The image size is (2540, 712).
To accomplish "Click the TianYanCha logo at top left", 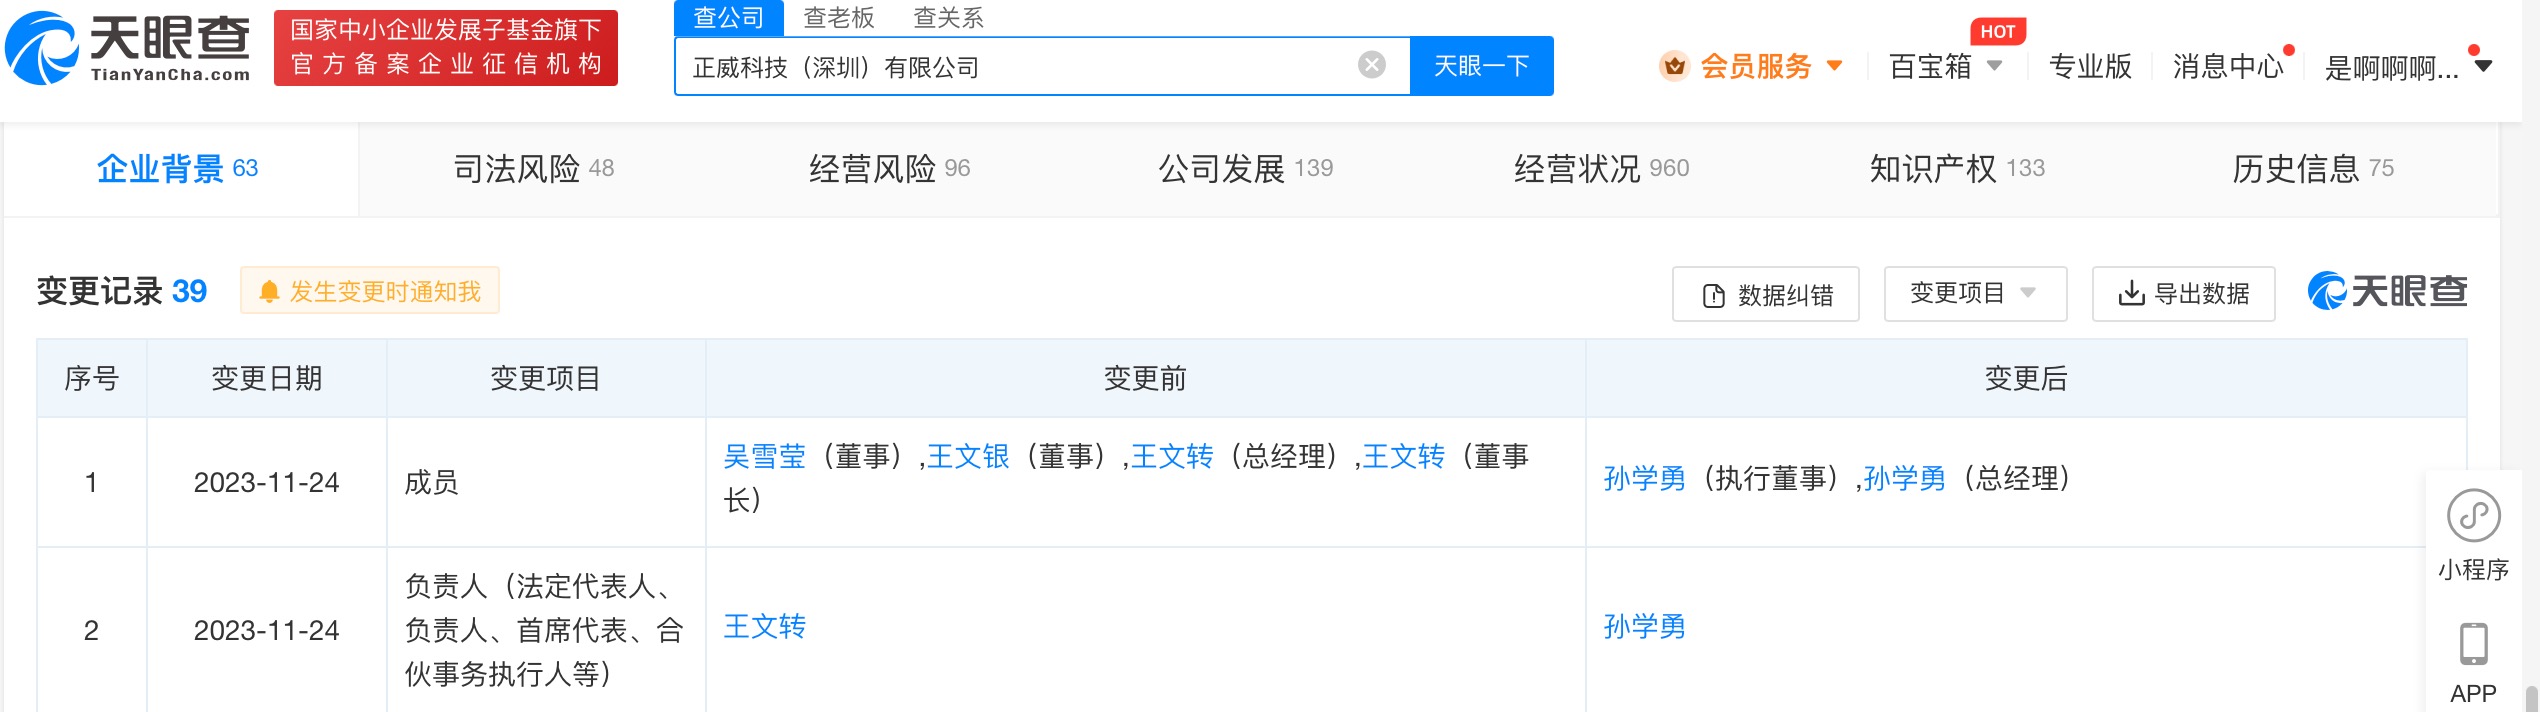I will 128,48.
